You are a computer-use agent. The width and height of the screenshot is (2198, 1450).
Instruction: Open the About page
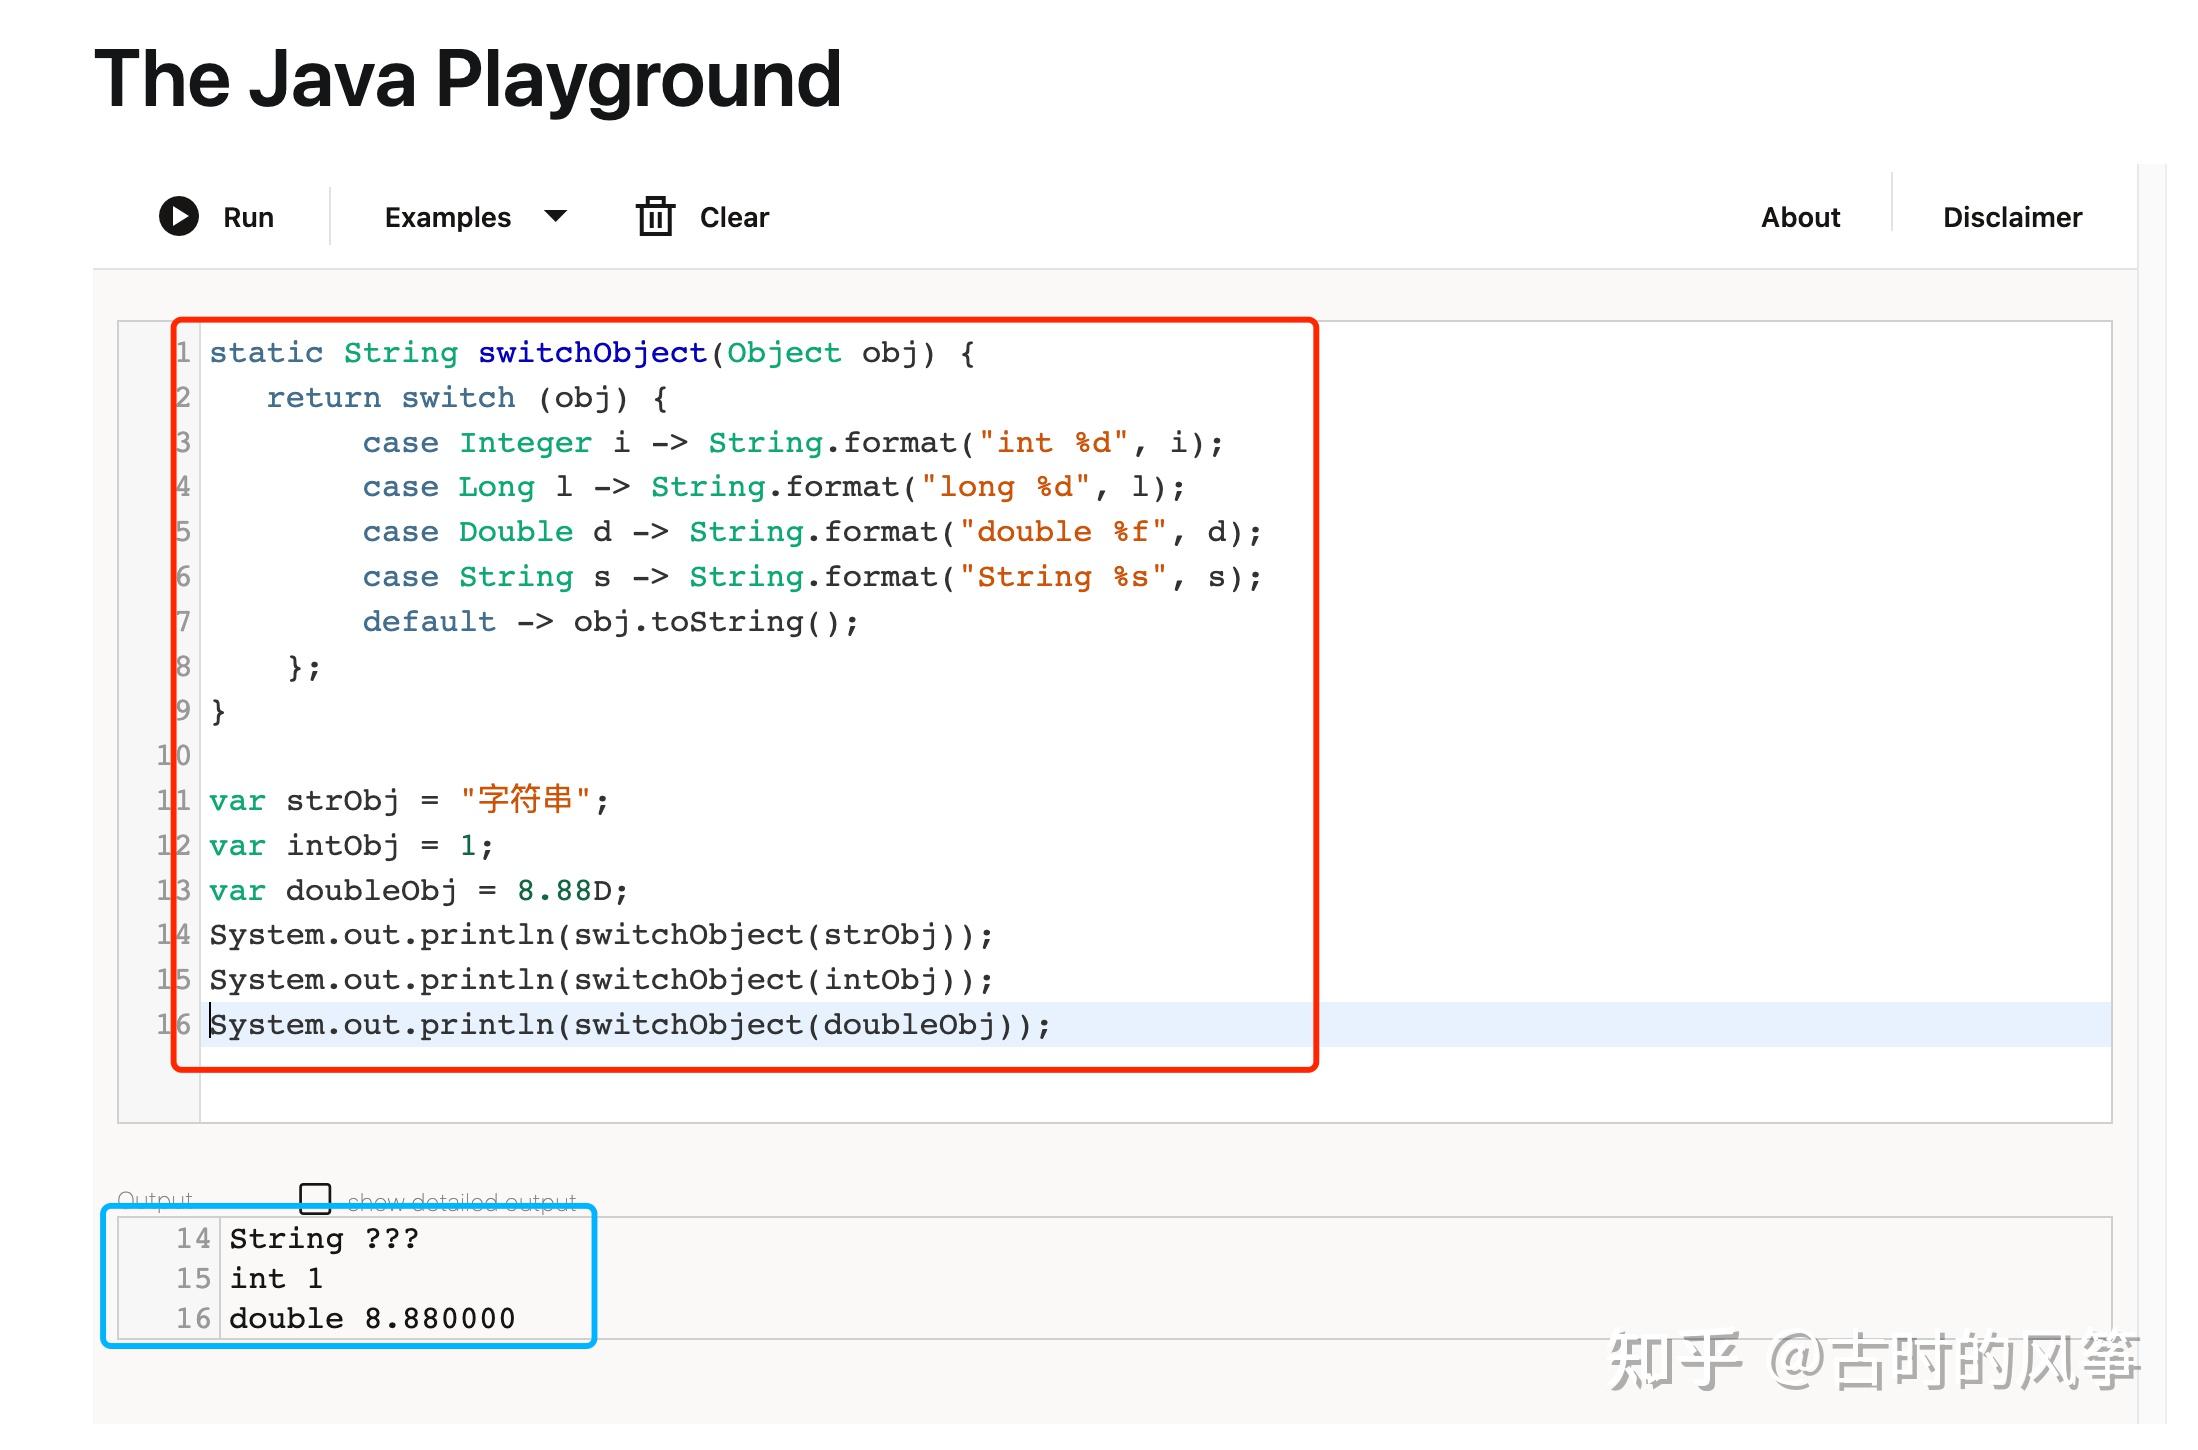pyautogui.click(x=1800, y=216)
